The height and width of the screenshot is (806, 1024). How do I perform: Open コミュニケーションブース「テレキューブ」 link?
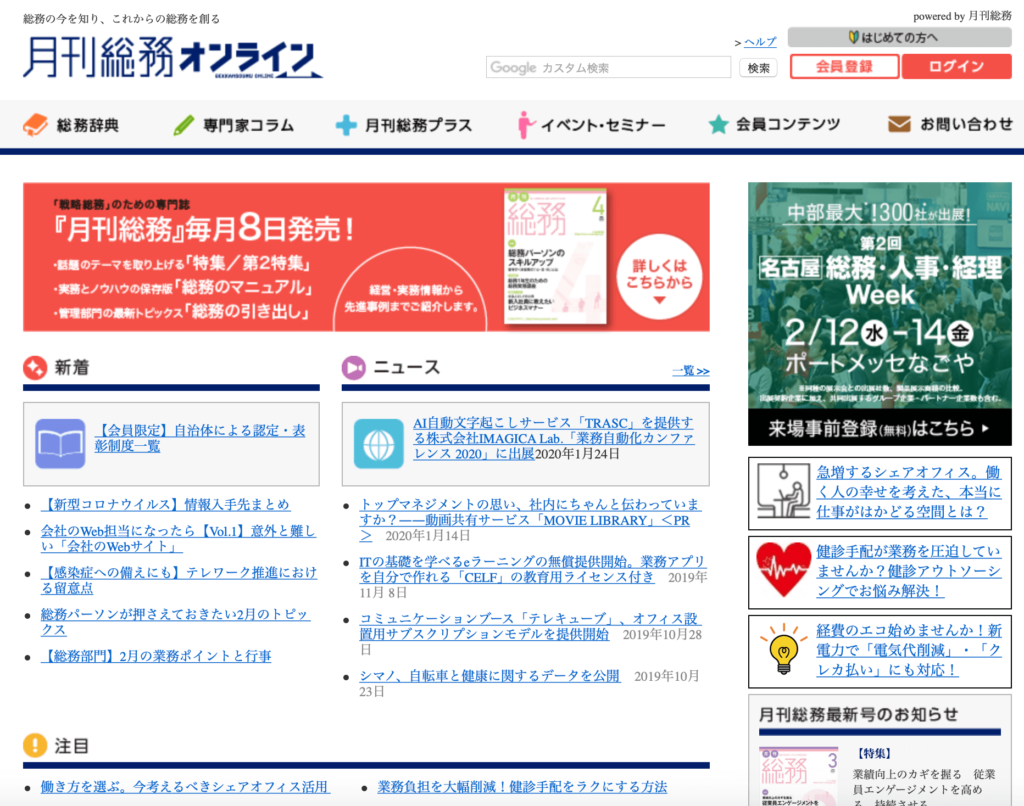pos(529,626)
